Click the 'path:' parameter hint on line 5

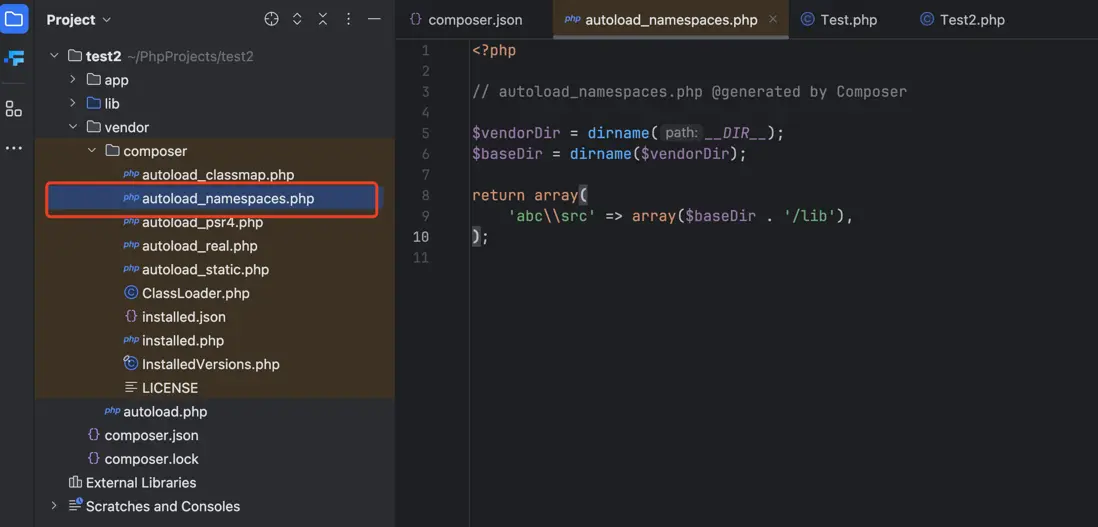(x=681, y=133)
